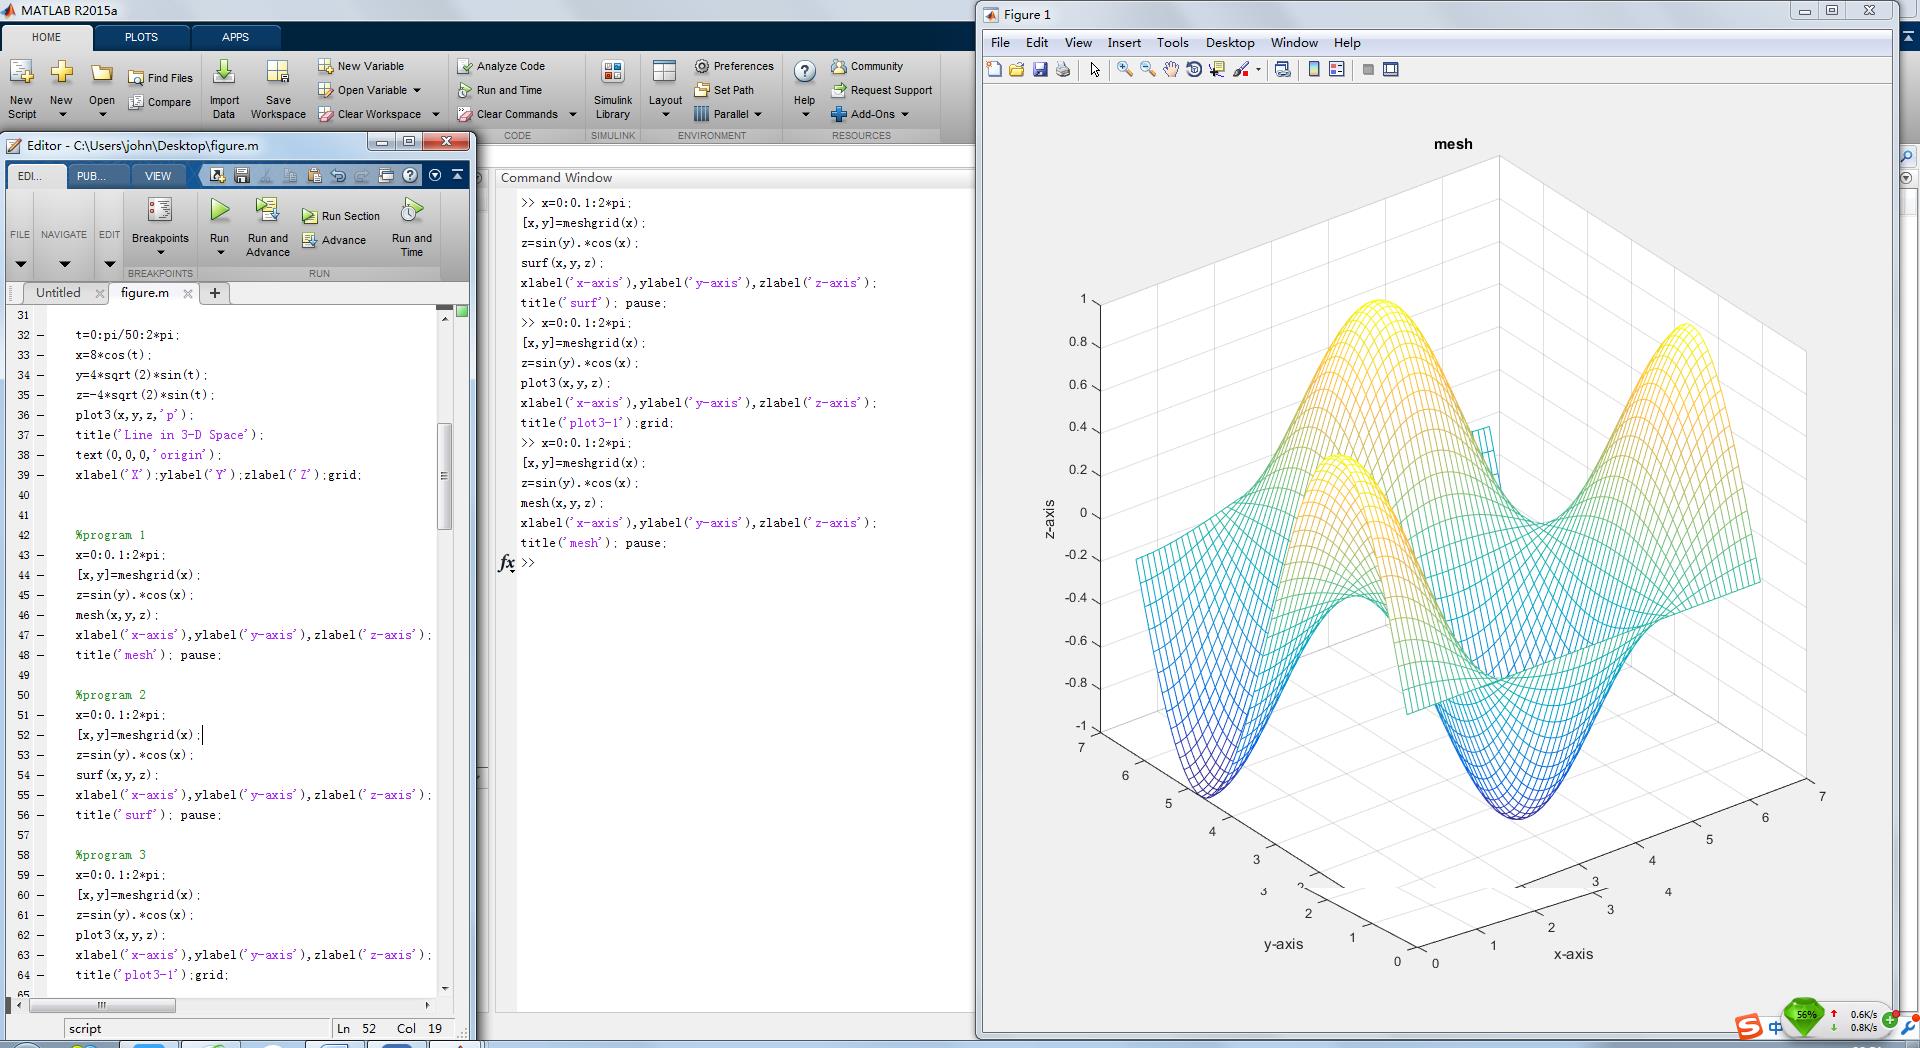Click Import Data in HOME ribbon
The height and width of the screenshot is (1048, 1920).
point(224,90)
